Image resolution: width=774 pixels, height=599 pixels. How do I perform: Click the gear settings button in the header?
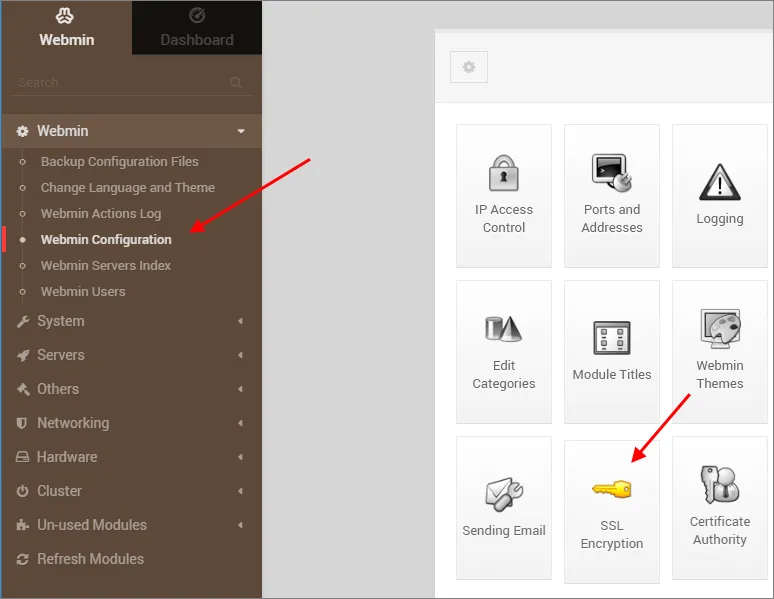click(x=469, y=67)
